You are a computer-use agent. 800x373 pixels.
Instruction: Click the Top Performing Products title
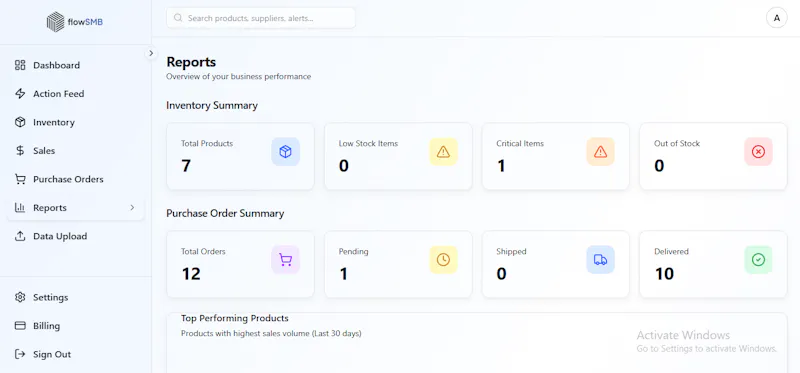[235, 318]
